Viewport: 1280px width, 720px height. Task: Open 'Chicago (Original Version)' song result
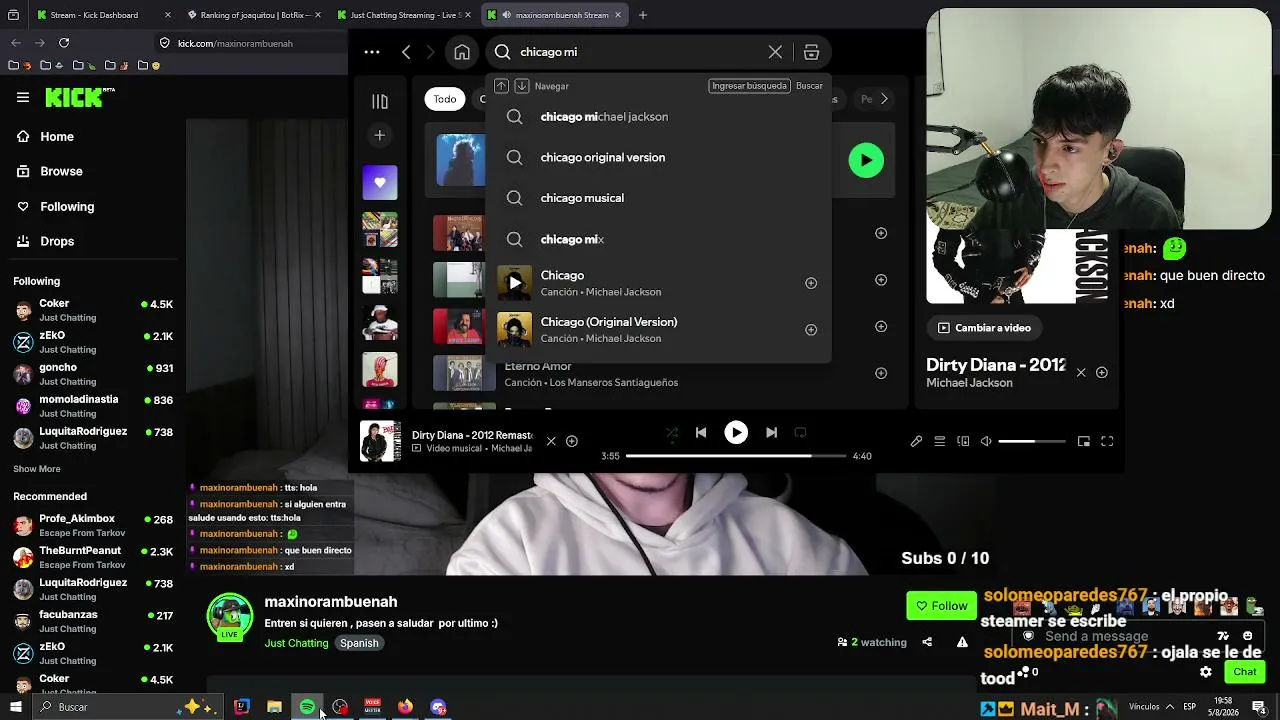pos(658,330)
